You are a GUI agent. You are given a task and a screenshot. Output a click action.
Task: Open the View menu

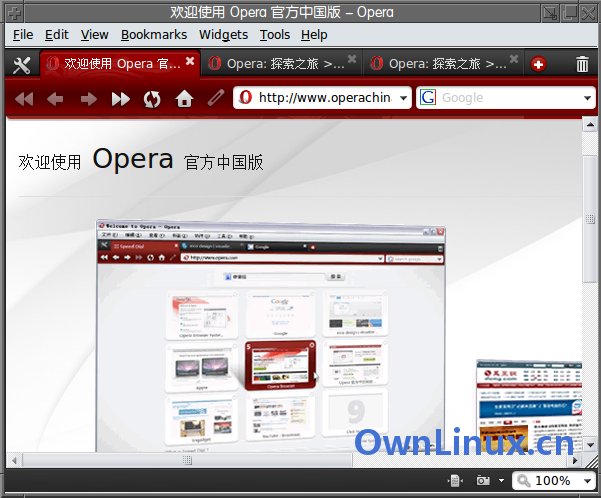click(x=95, y=35)
